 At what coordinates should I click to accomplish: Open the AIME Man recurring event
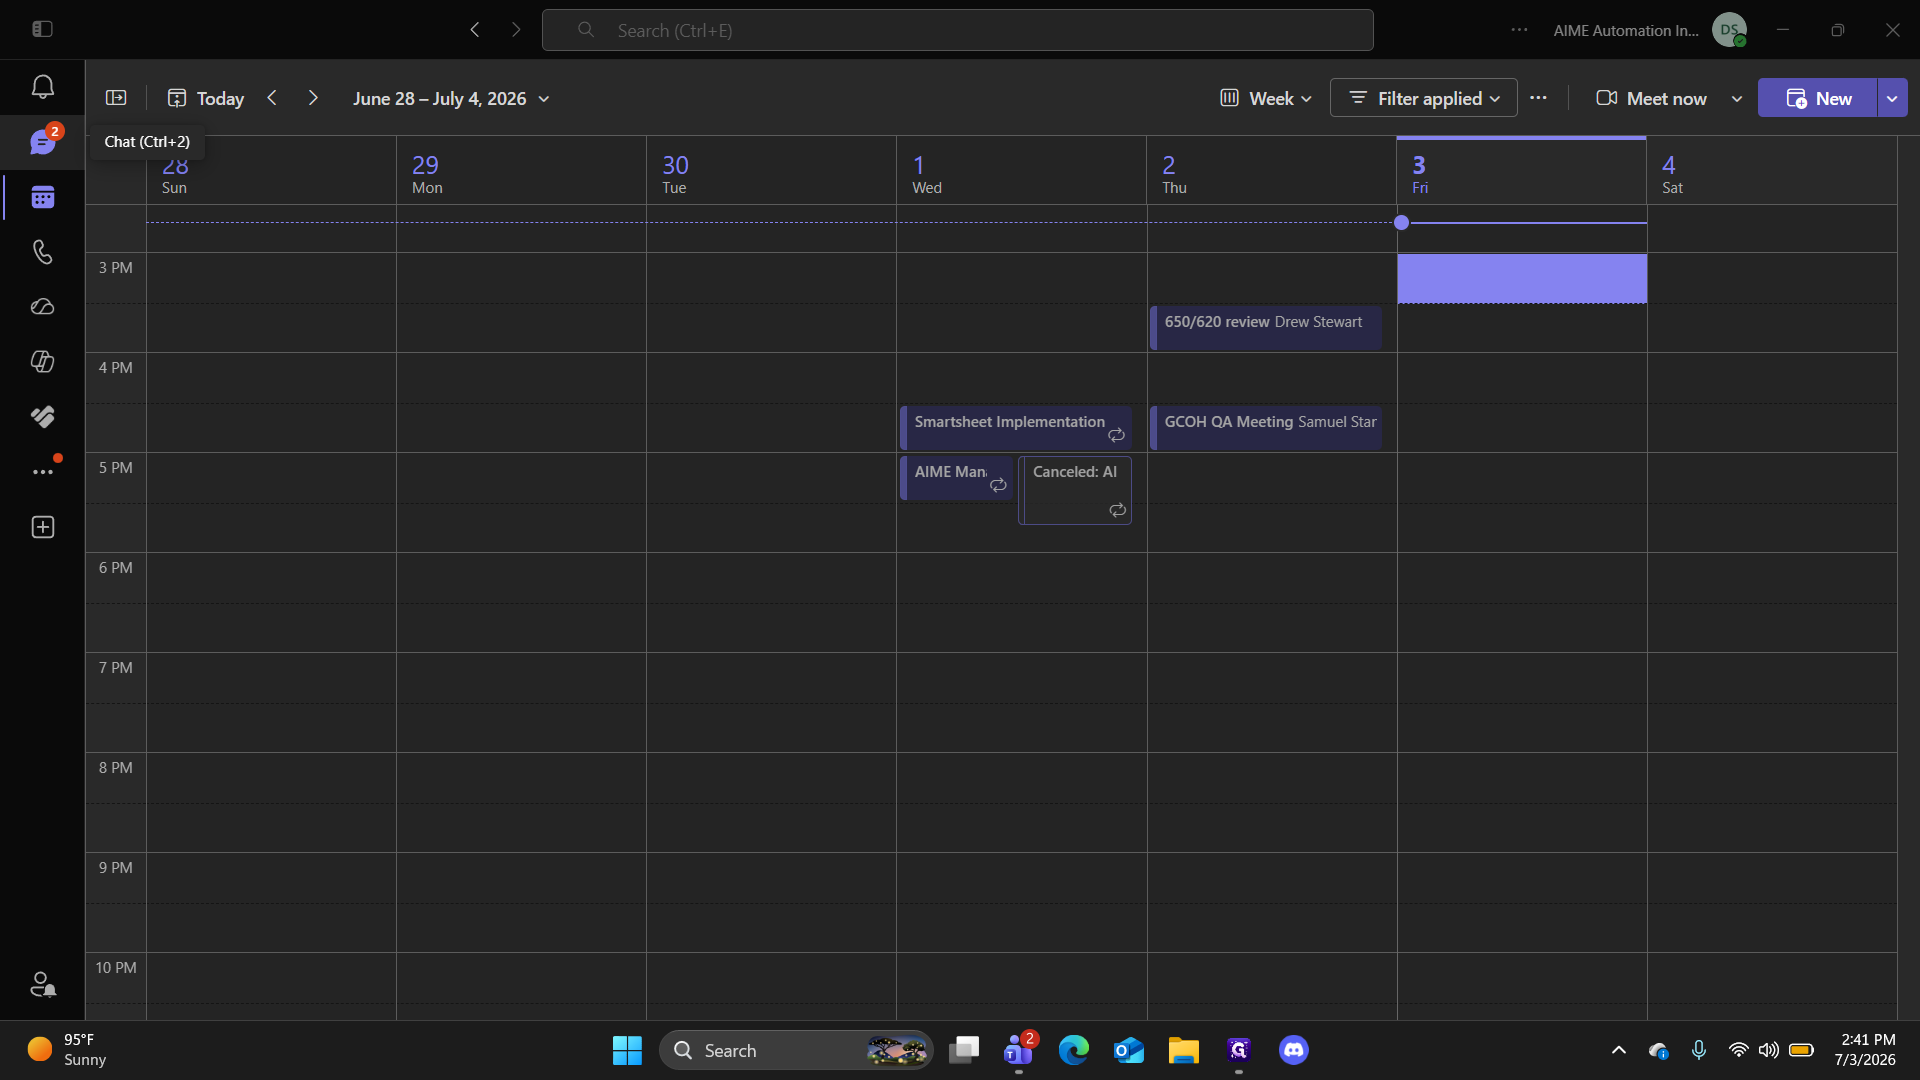click(x=956, y=477)
